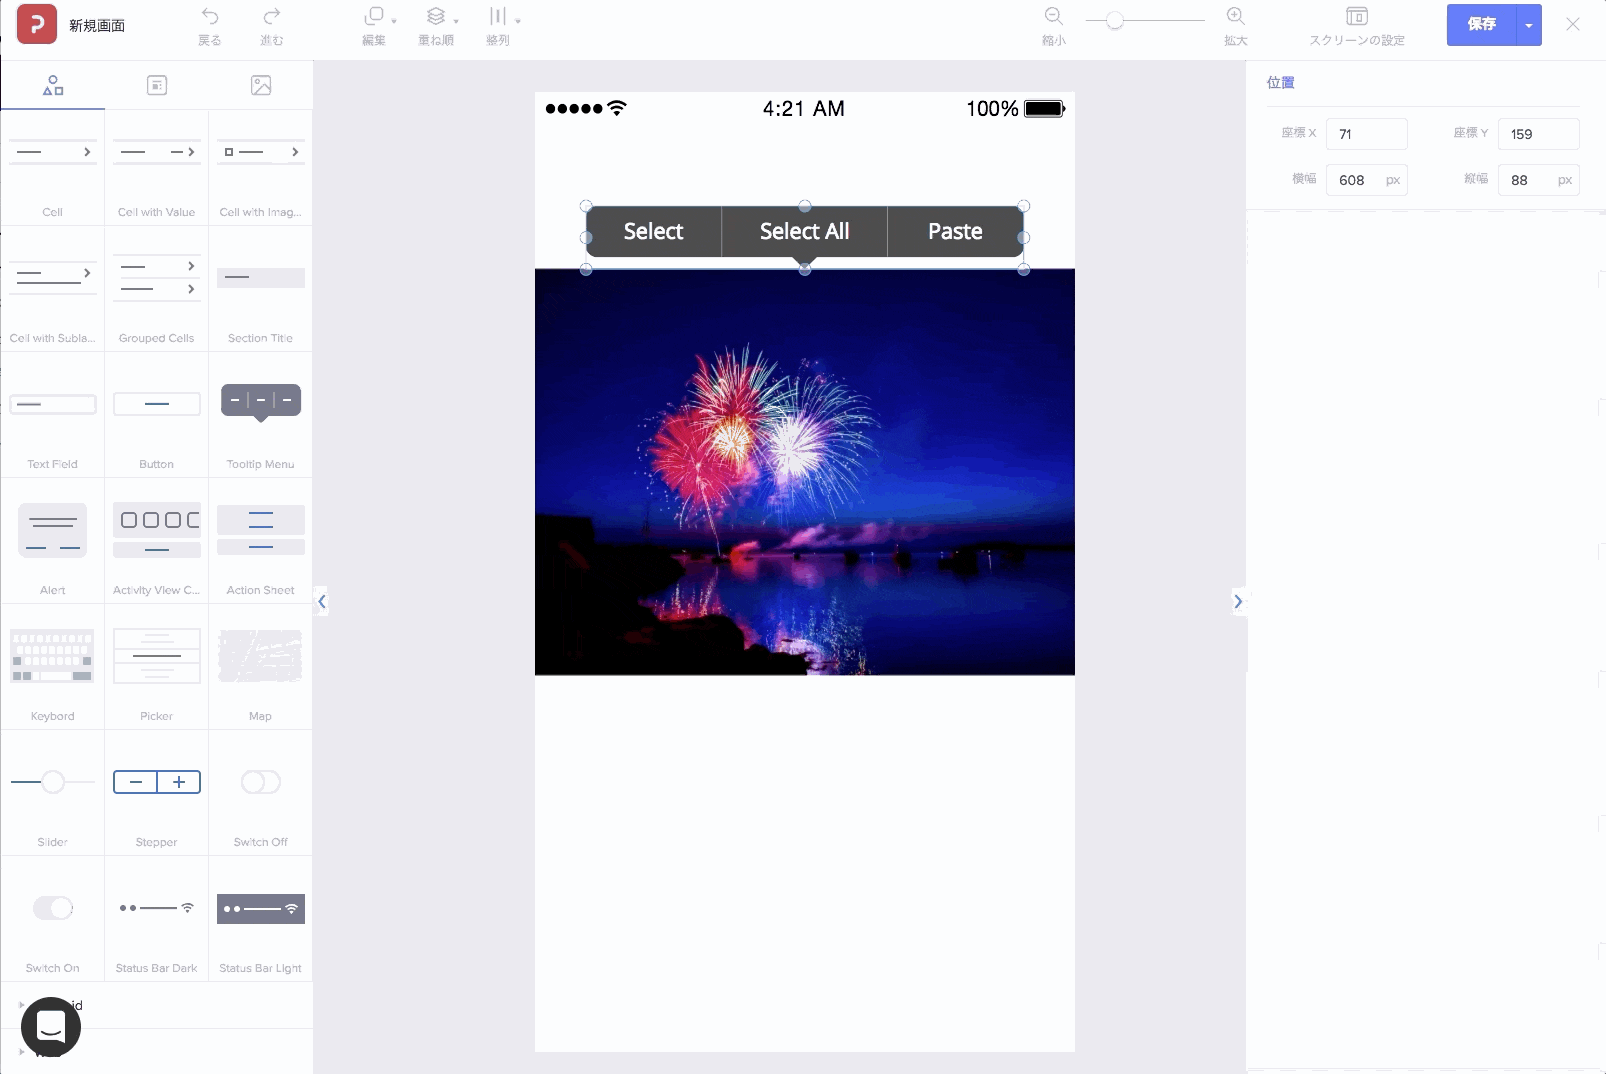Collapse the left panel with chevron
The width and height of the screenshot is (1606, 1074).
321,601
